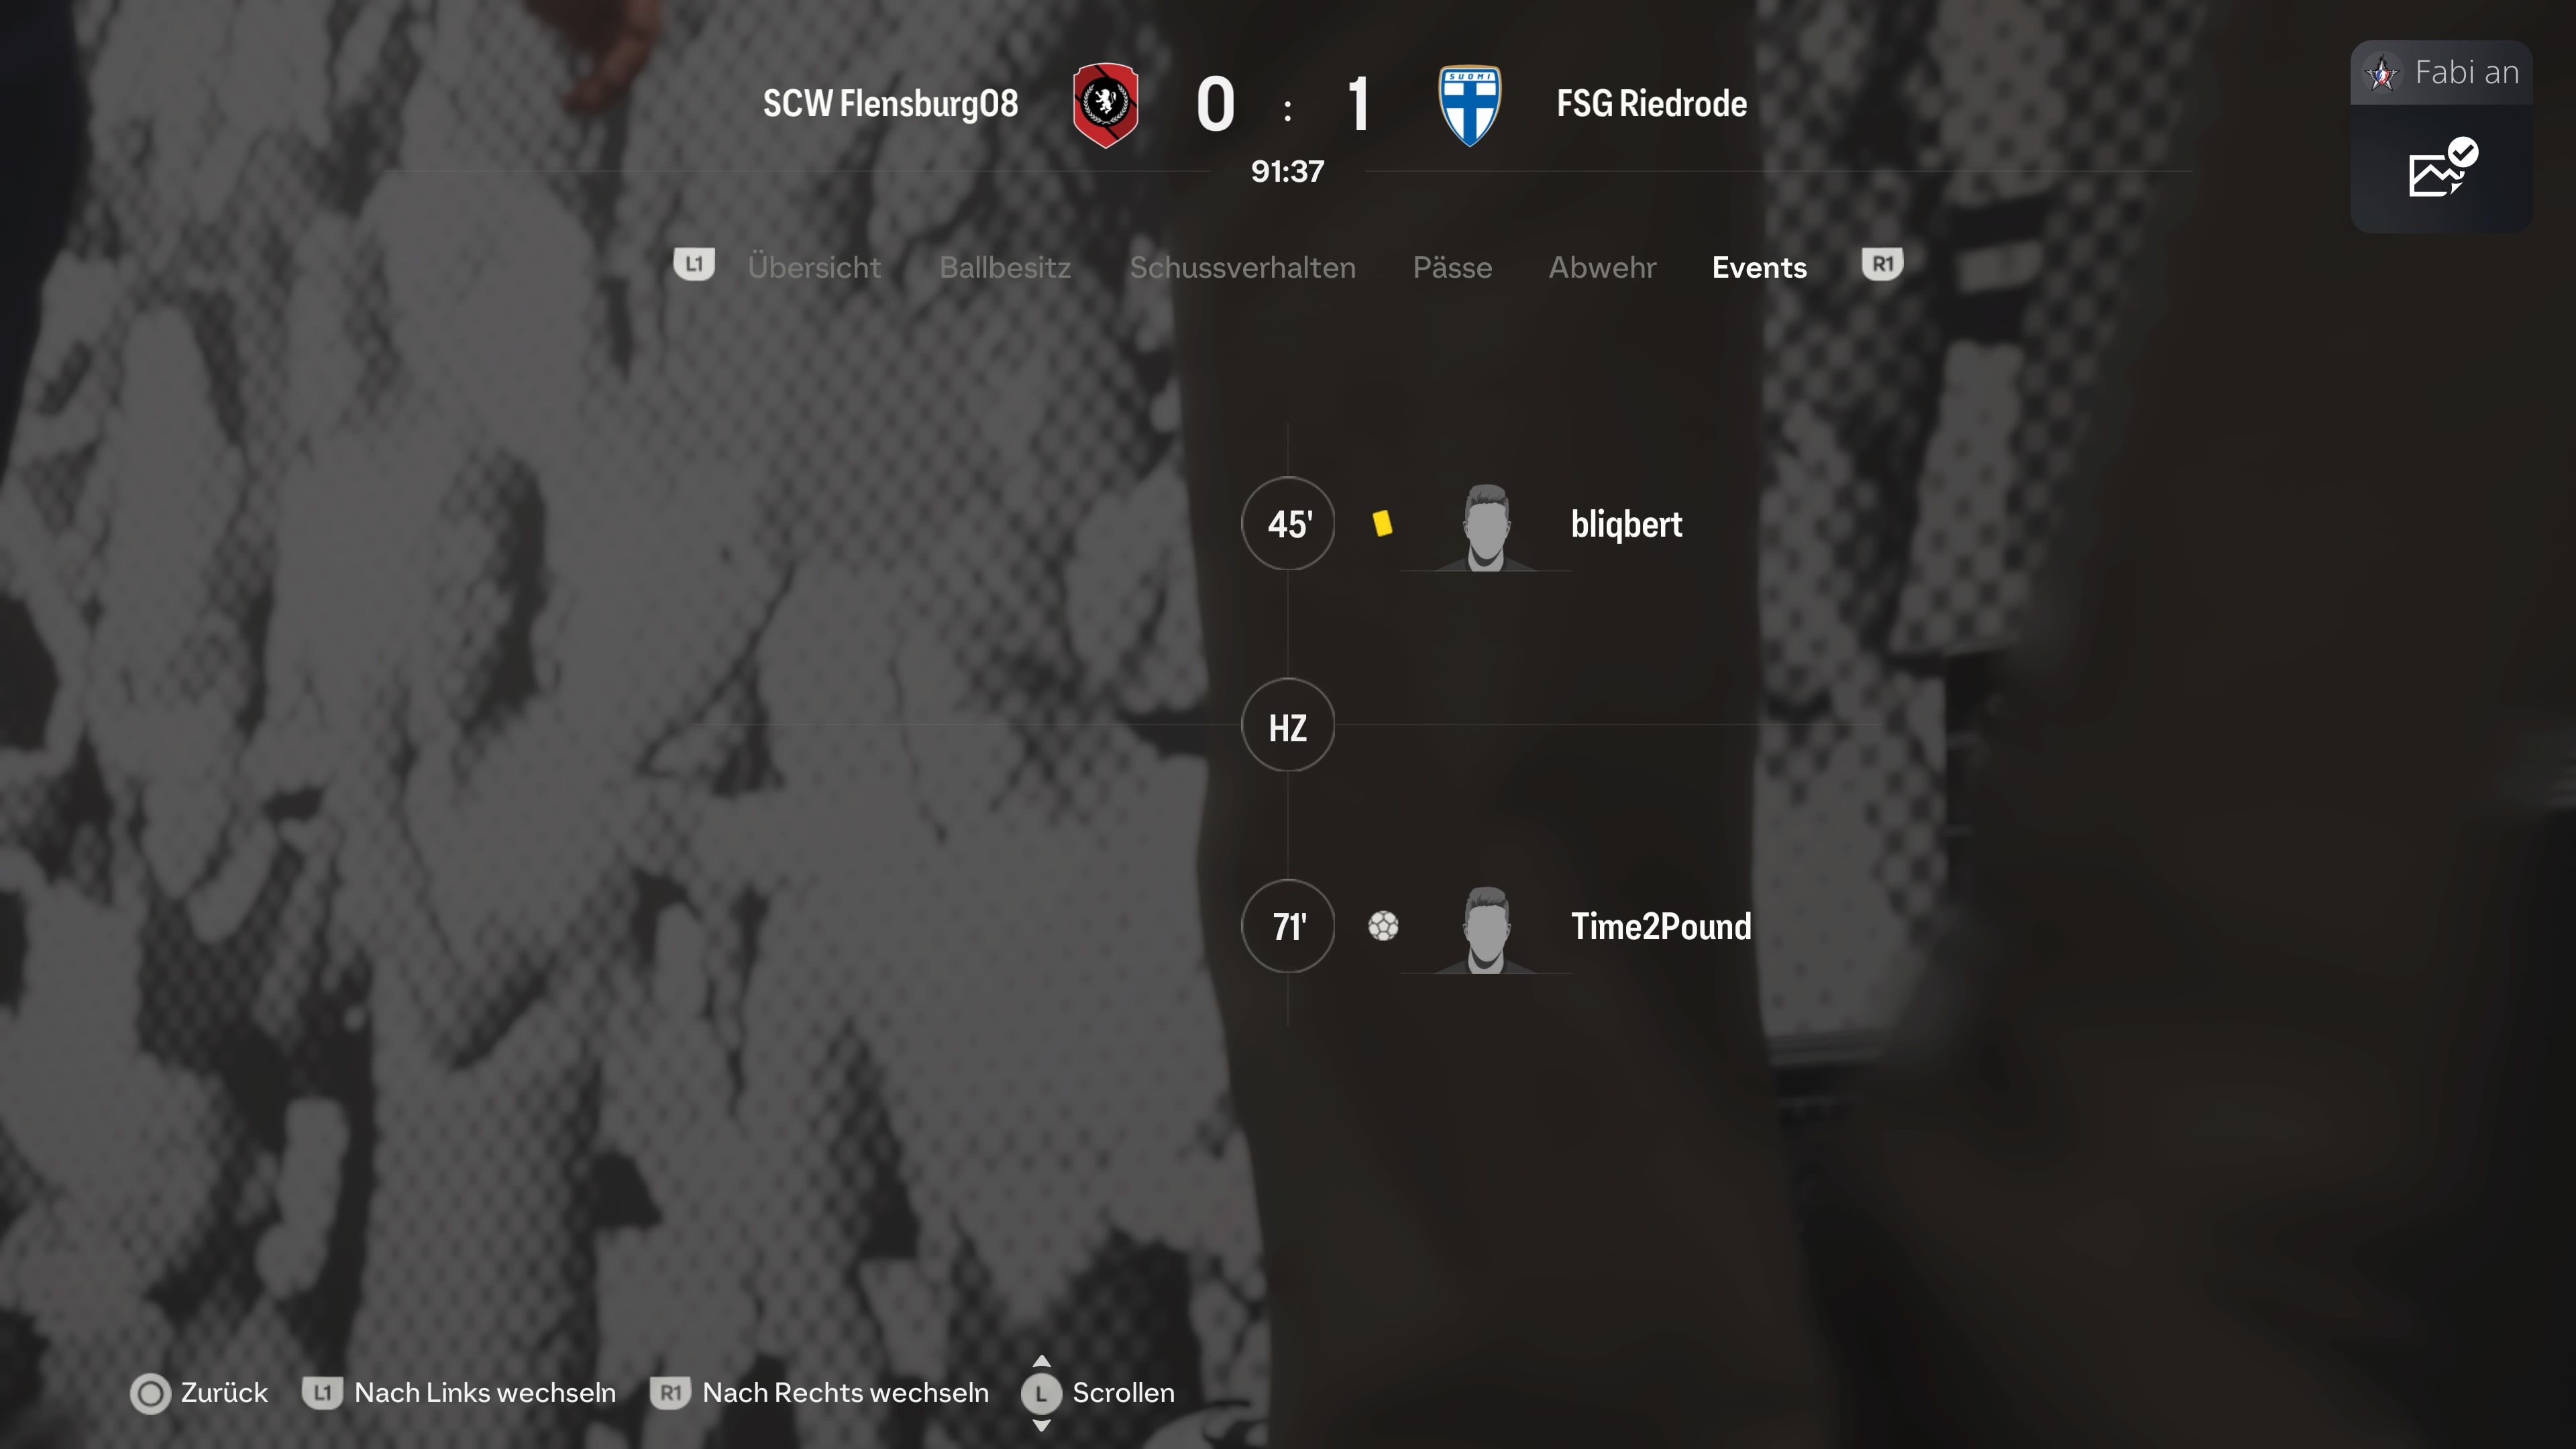Viewport: 2576px width, 1449px height.
Task: Click the R1 bumper icon after Events
Action: [1882, 265]
